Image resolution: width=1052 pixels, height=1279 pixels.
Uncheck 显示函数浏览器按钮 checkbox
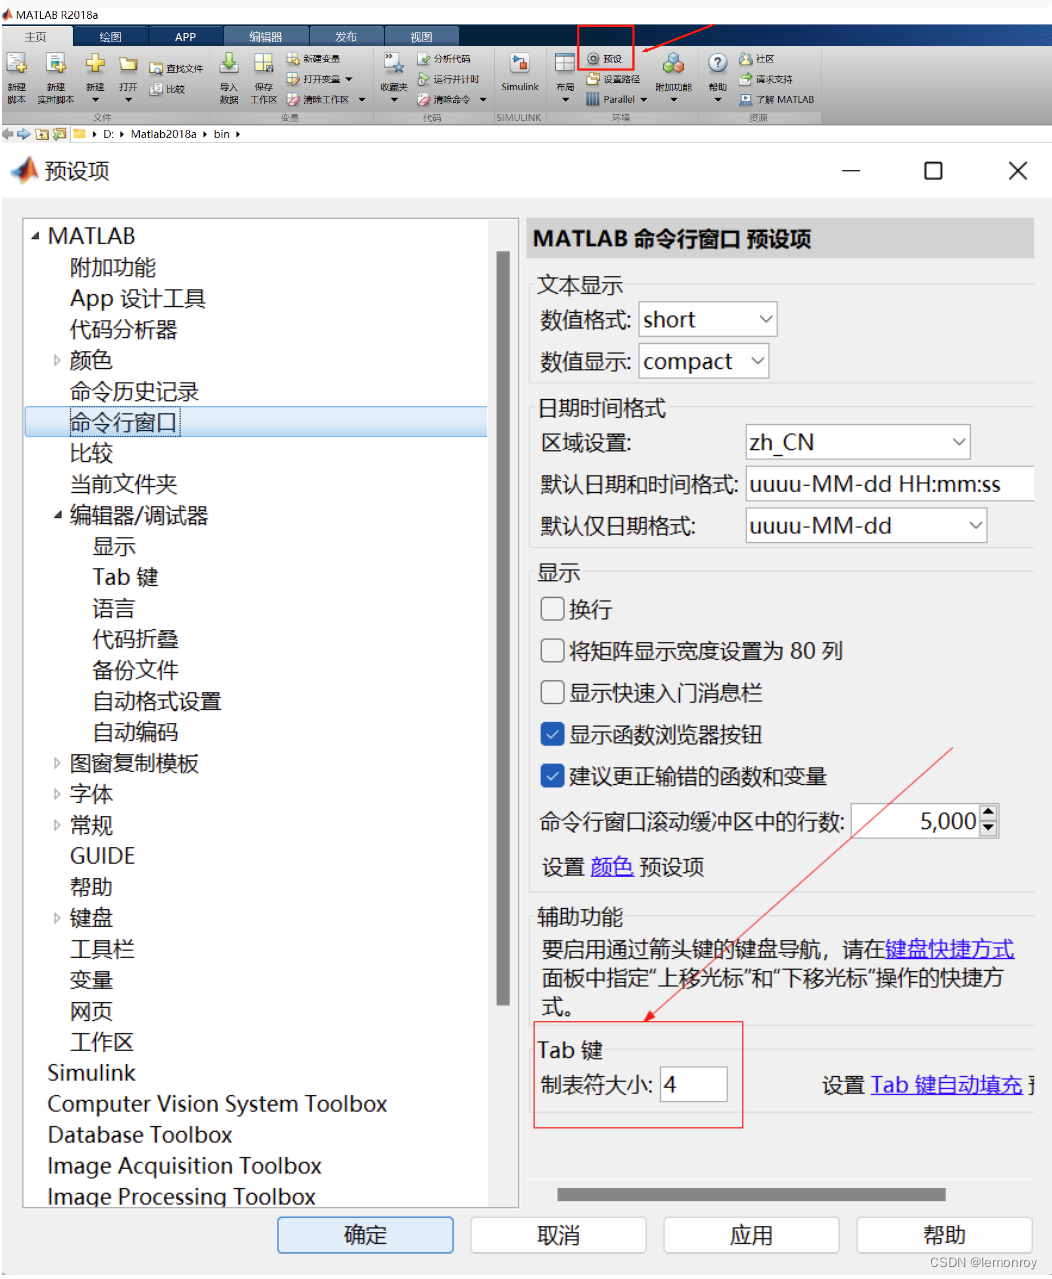click(x=552, y=734)
